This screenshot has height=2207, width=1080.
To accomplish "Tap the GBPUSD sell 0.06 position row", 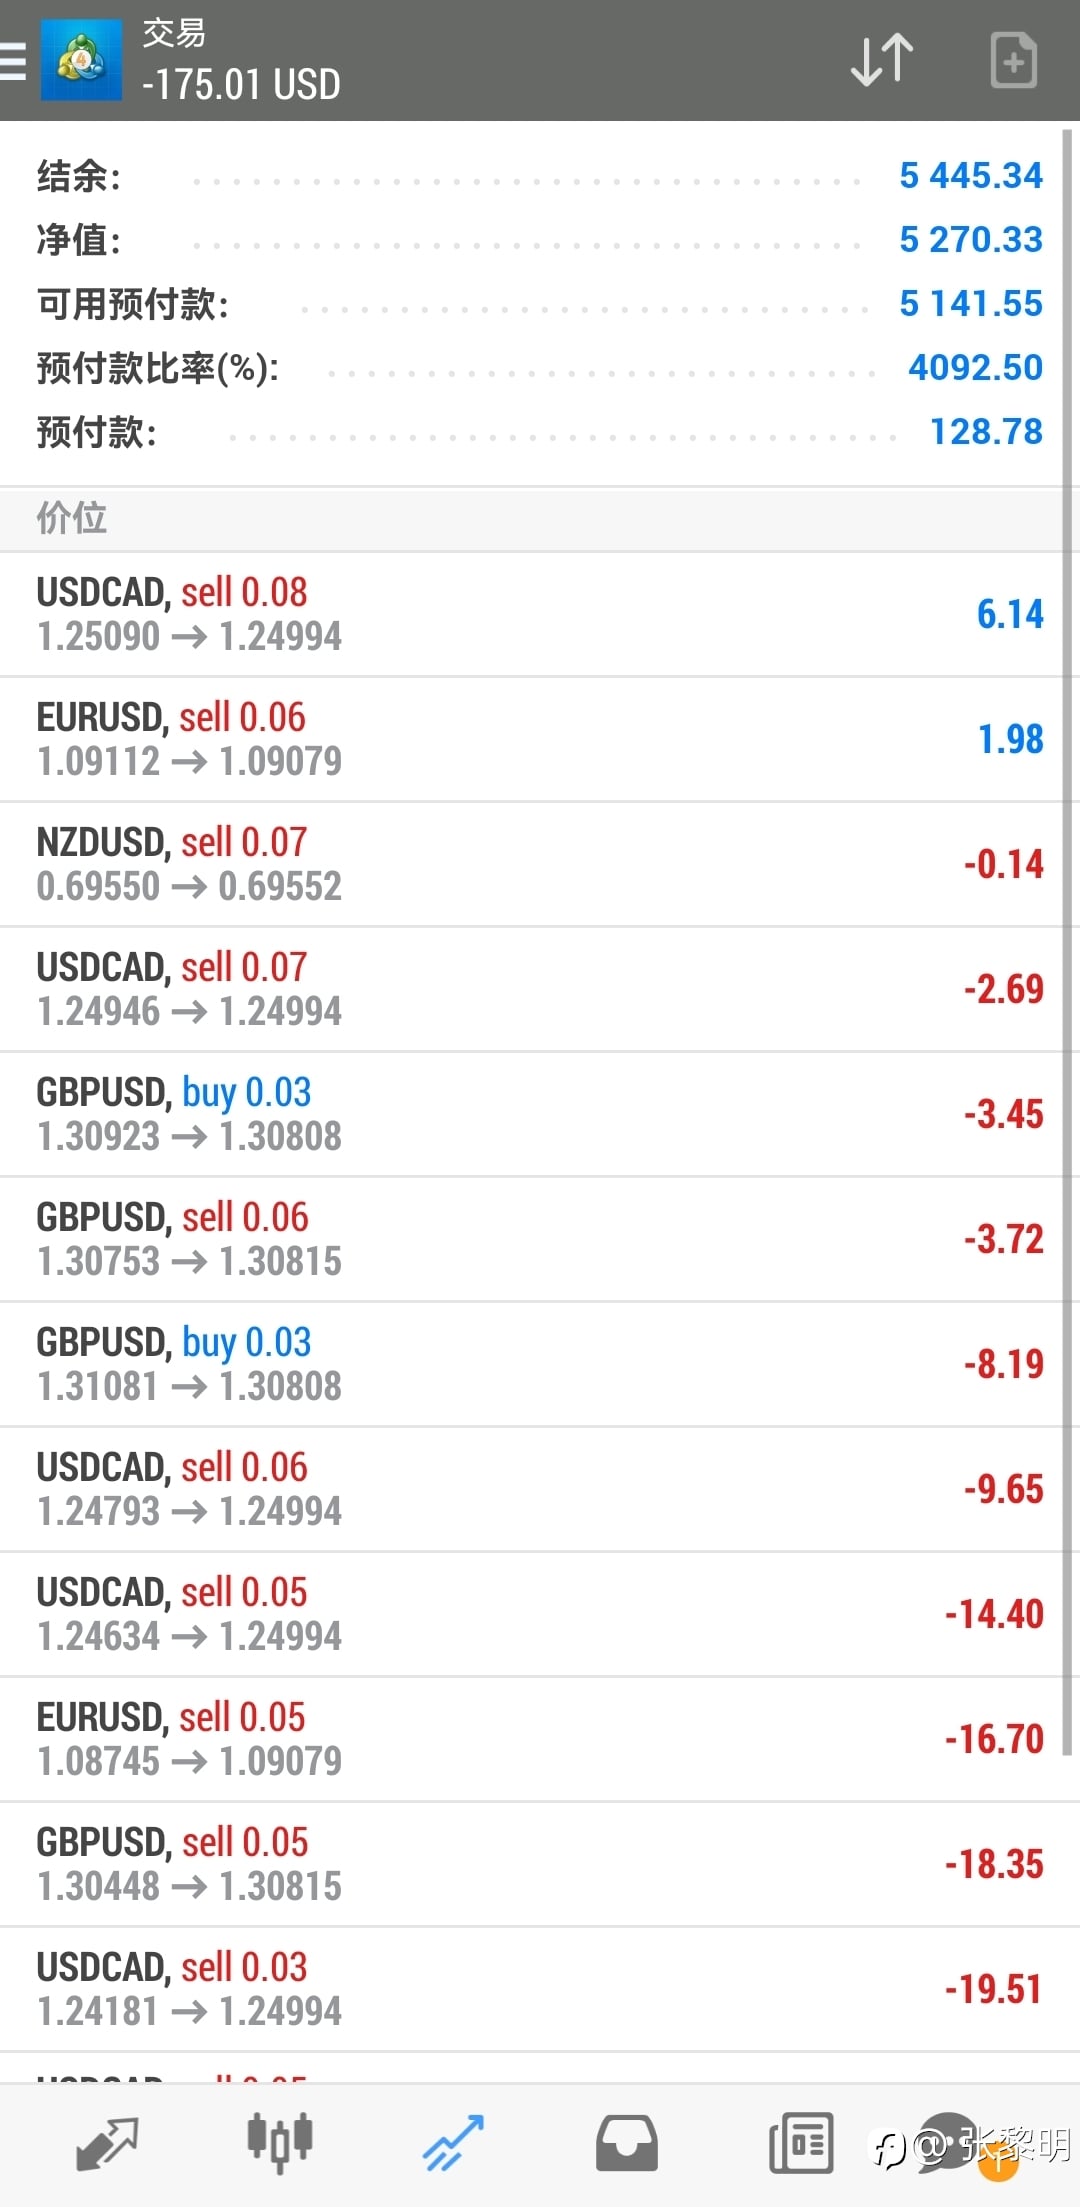I will (x=540, y=1239).
